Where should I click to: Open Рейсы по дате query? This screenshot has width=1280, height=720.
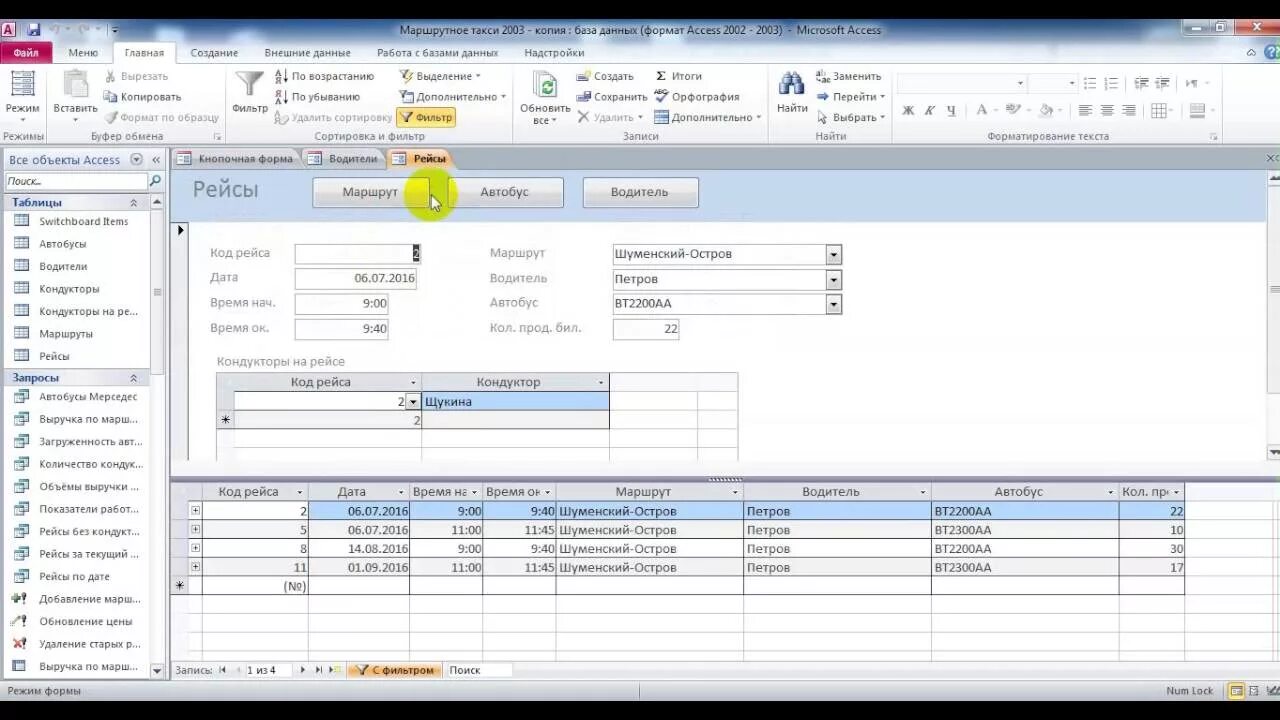pos(74,576)
